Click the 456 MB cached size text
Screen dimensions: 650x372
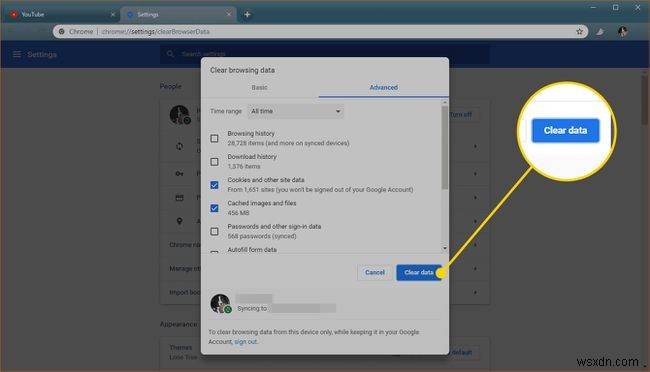tap(238, 213)
